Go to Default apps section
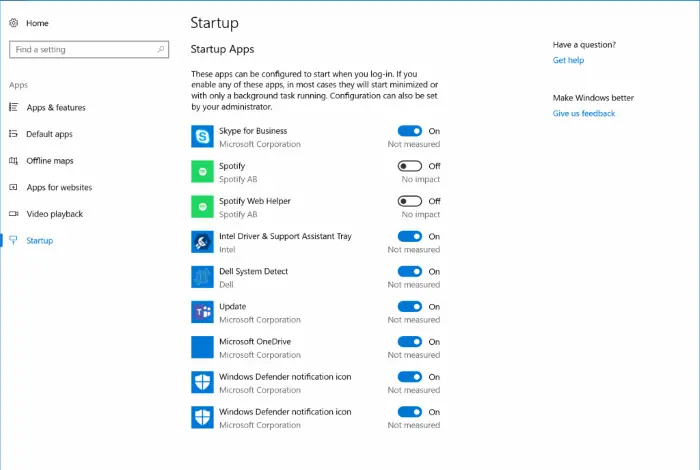 (x=49, y=134)
